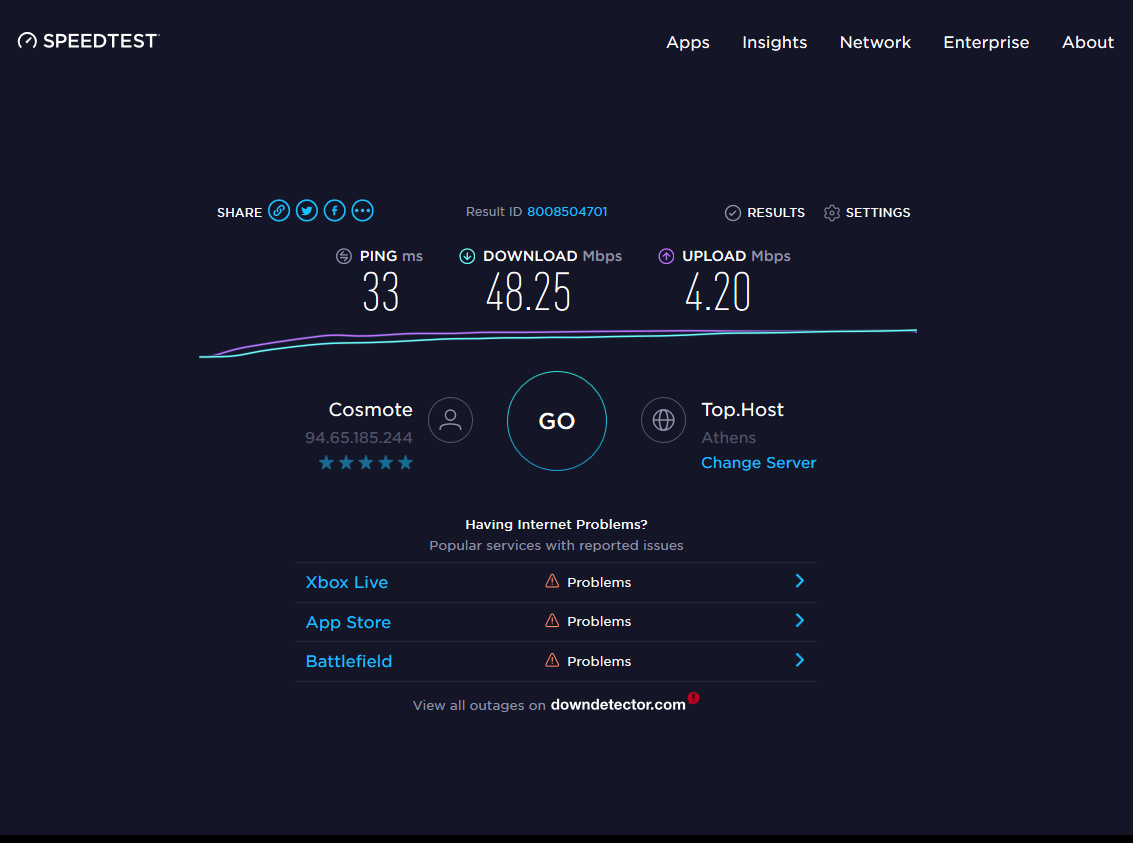The image size is (1133, 843).
Task: Click the Speedtest logo
Action: pyautogui.click(x=88, y=40)
